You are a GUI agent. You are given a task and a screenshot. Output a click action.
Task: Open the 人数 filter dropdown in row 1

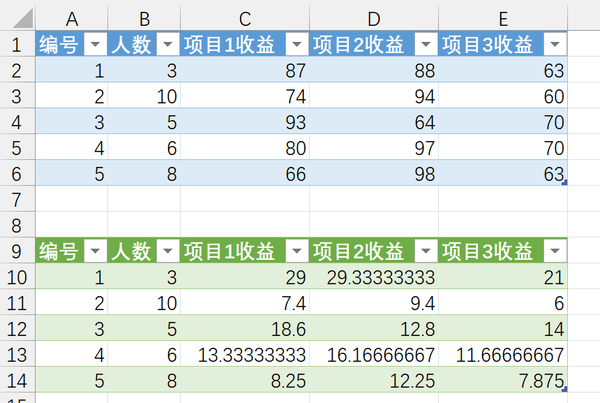[168, 44]
